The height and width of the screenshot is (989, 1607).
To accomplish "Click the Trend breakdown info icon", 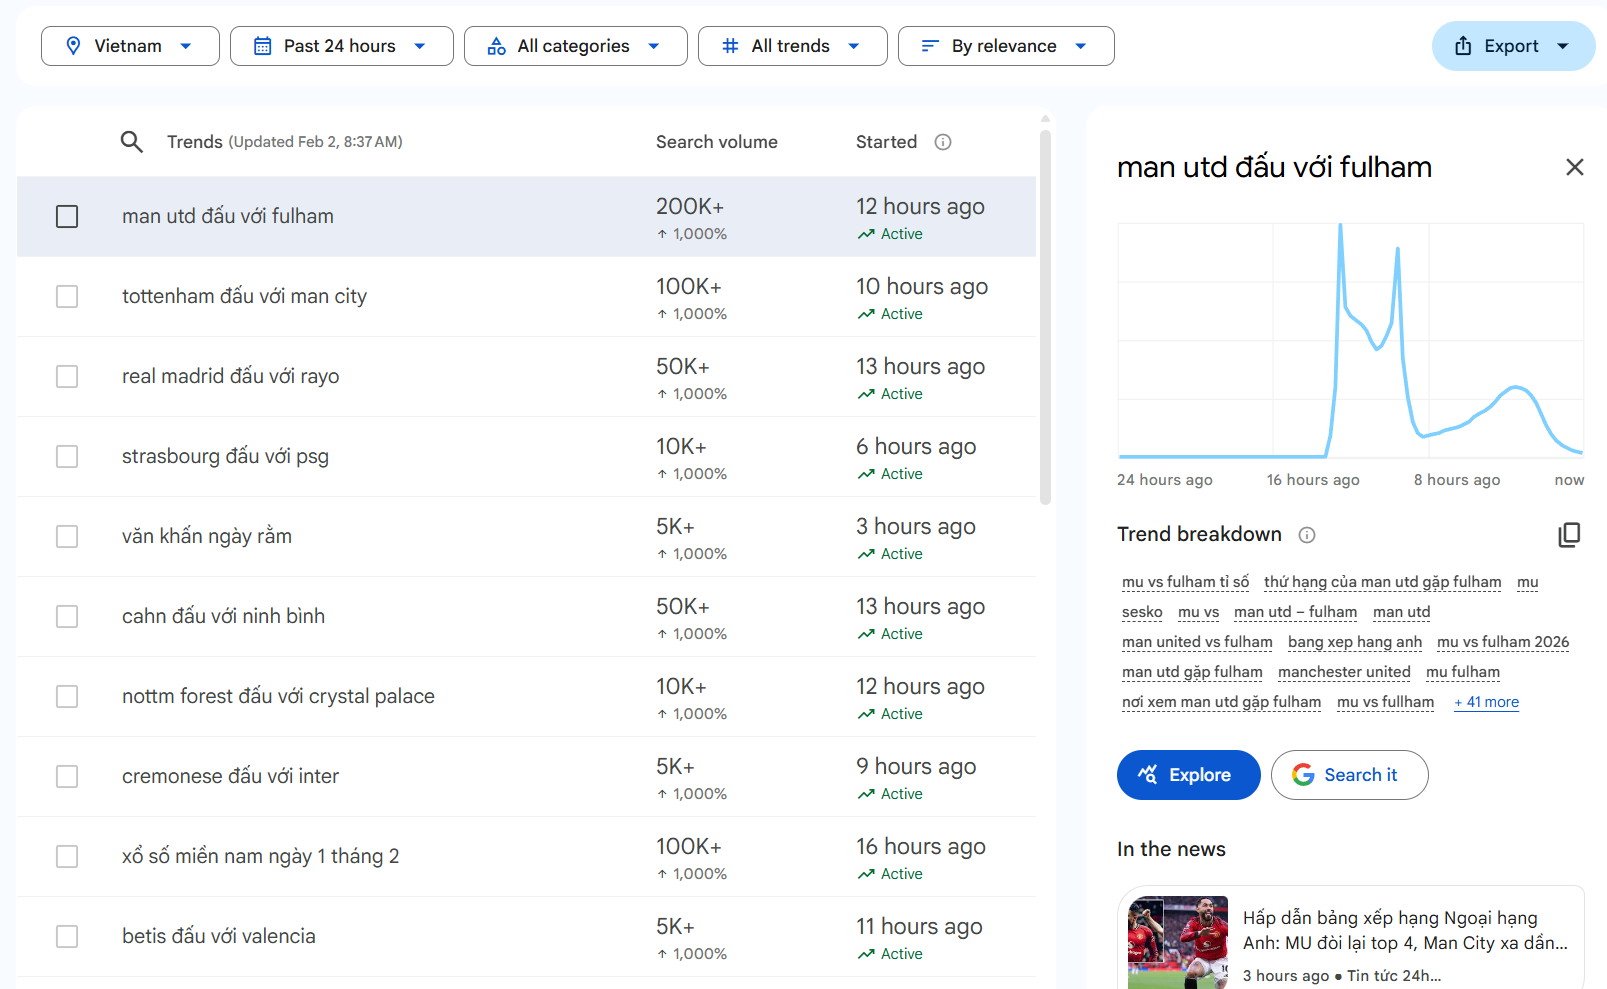I will point(1307,535).
